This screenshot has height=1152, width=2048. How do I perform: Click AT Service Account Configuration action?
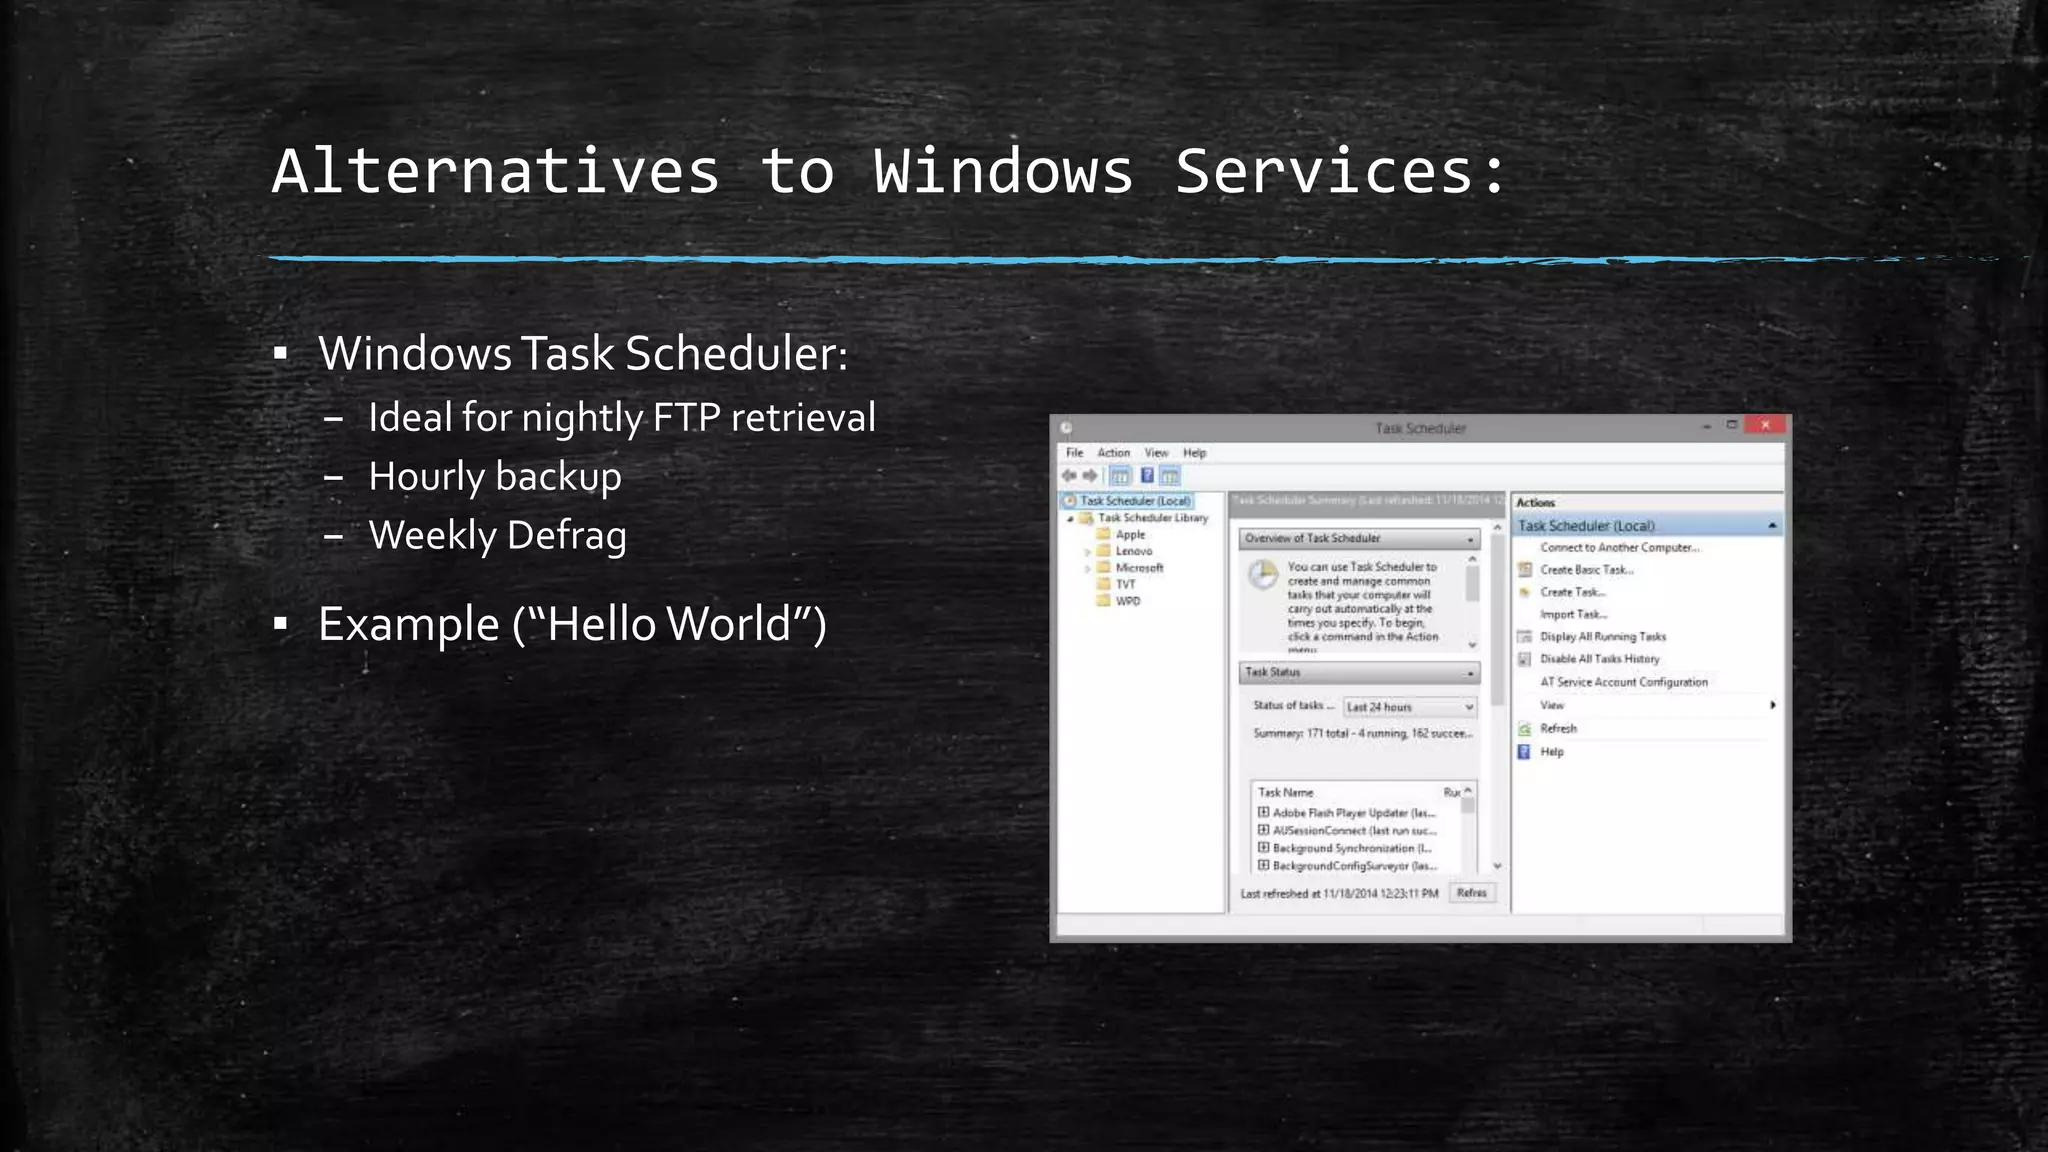pos(1624,682)
